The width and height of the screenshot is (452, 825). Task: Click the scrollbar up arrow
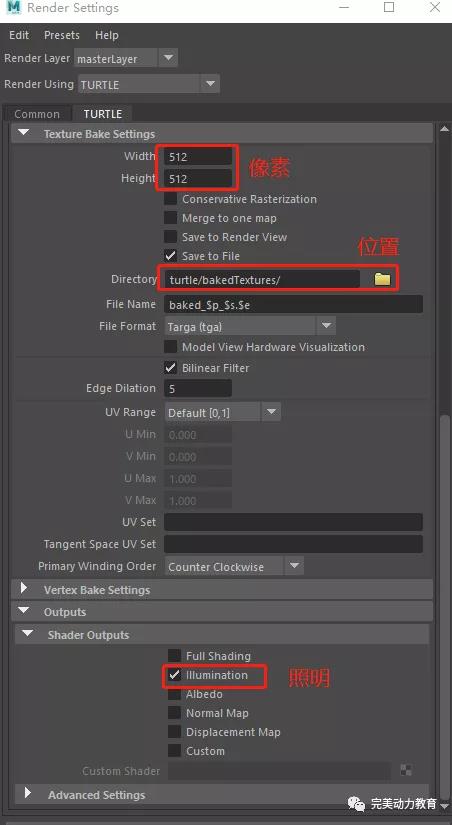click(x=445, y=129)
